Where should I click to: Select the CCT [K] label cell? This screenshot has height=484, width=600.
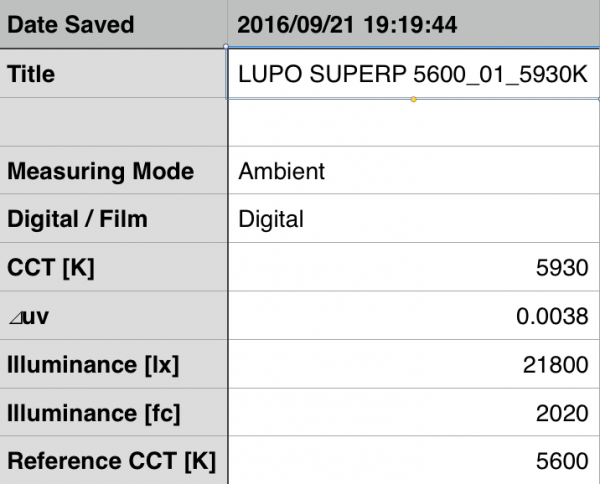113,268
